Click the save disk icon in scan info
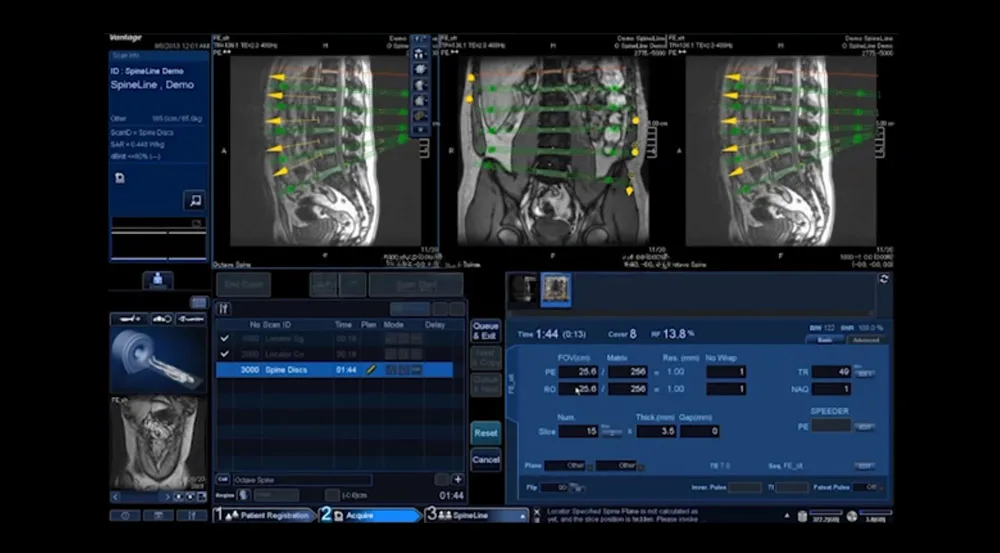Screen dimensions: 1000x553 [120, 179]
